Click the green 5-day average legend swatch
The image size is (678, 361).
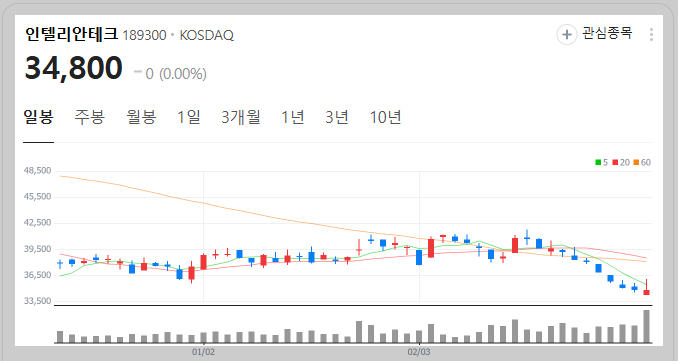click(598, 163)
